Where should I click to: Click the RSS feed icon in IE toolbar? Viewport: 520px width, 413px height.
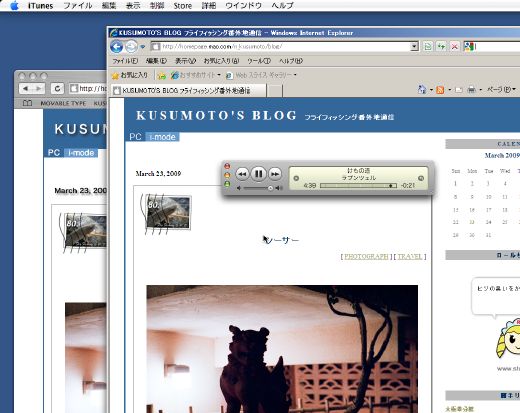click(440, 89)
